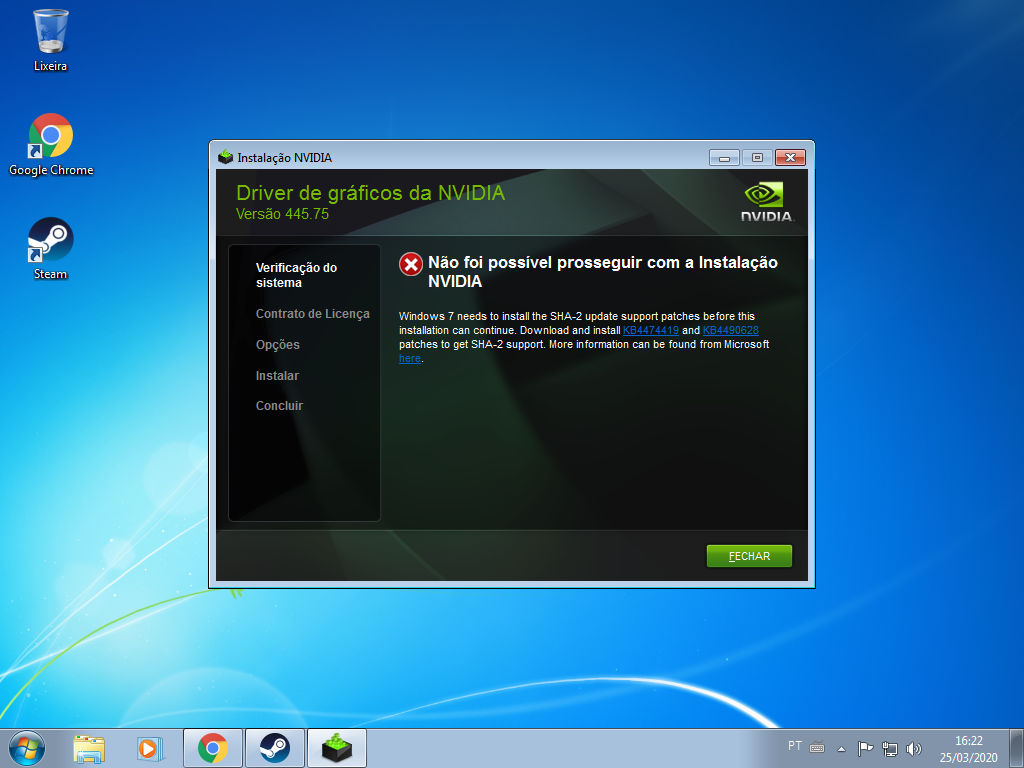Click Show desktop button at taskbar end

click(1016, 748)
